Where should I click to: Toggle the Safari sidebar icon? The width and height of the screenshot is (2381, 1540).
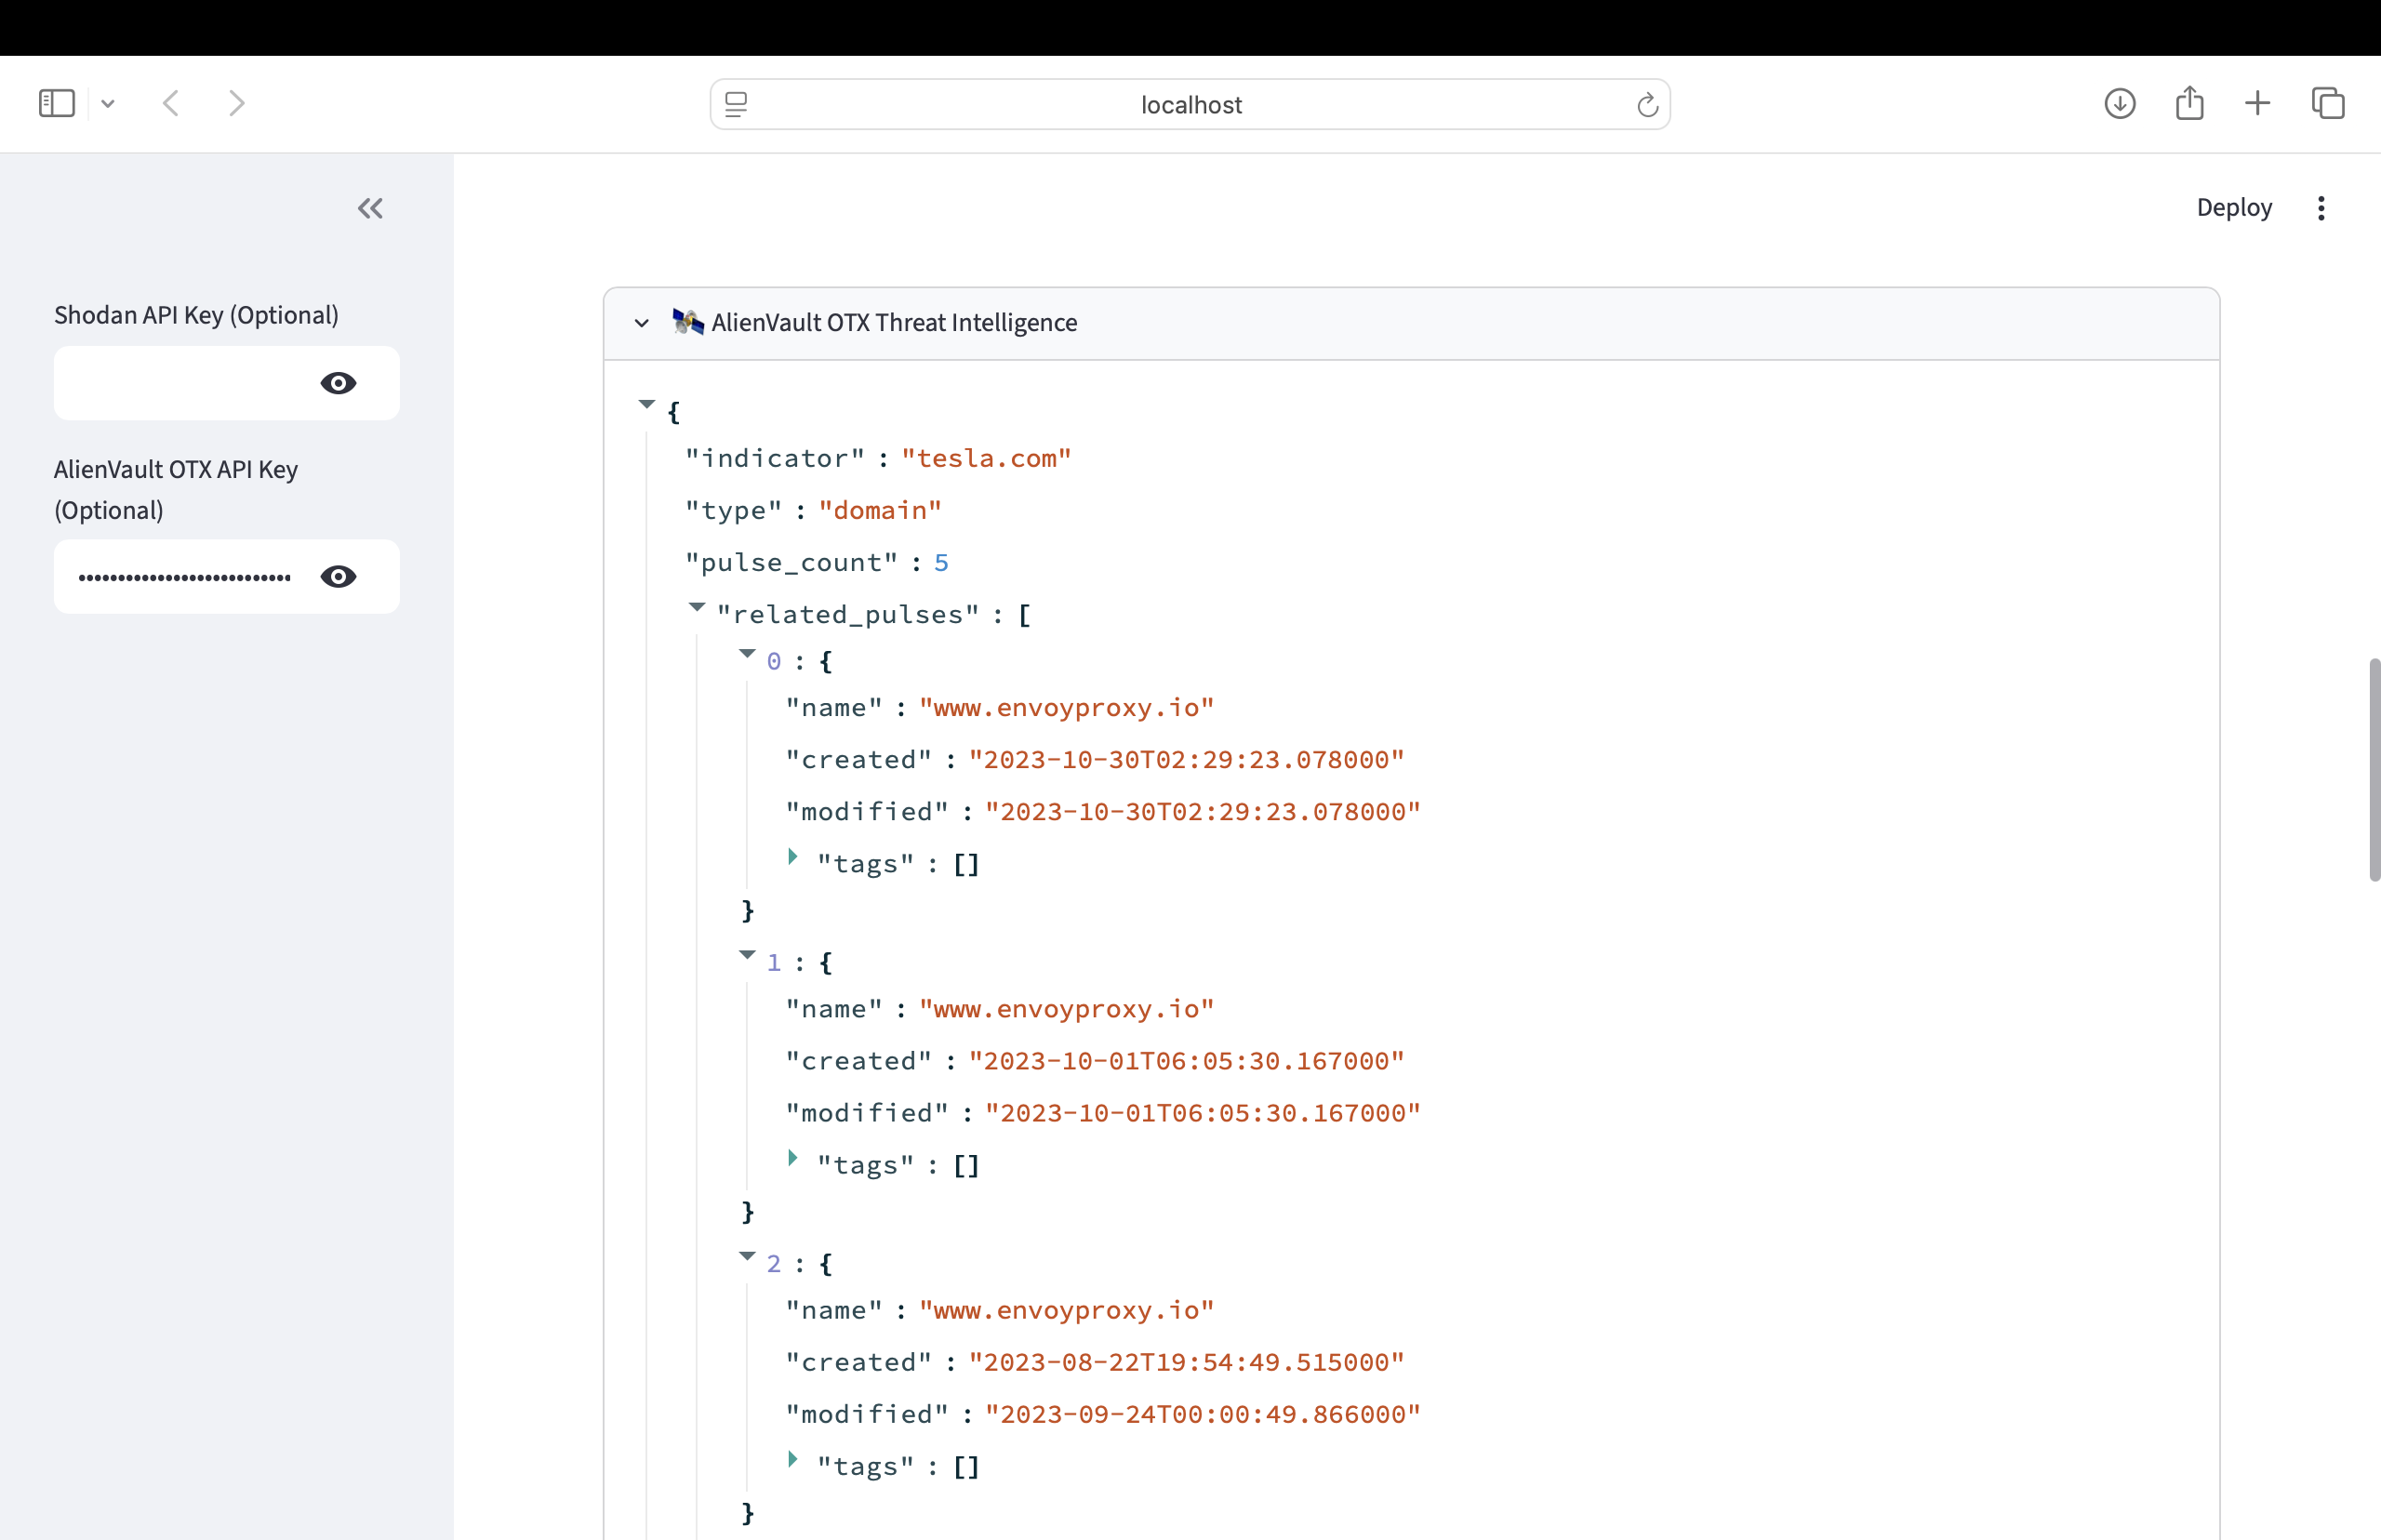point(57,103)
